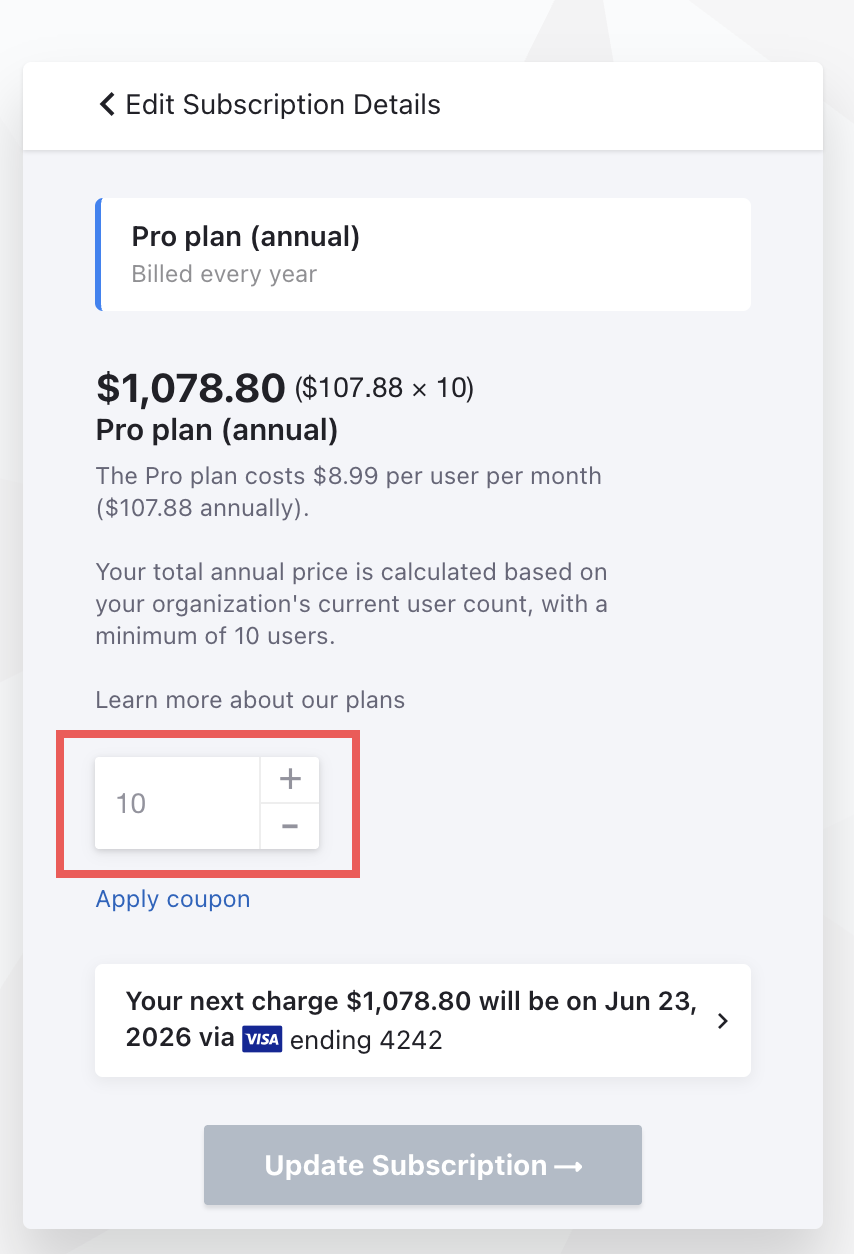This screenshot has width=854, height=1254.
Task: Click the right chevron on next charge card
Action: point(723,1021)
